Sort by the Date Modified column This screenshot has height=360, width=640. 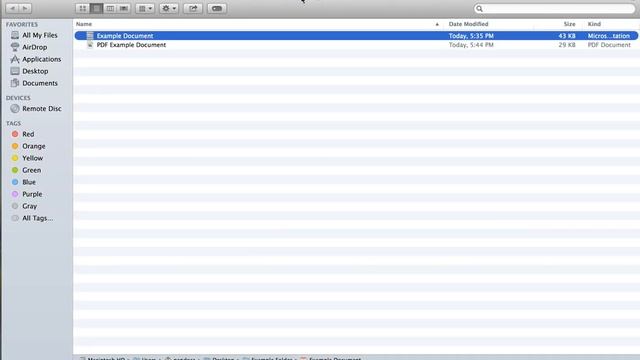(469, 24)
